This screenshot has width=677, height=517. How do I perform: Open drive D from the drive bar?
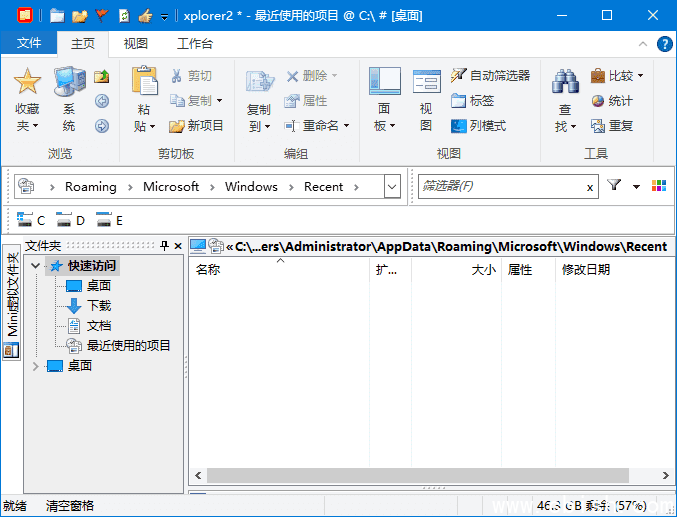tap(70, 220)
